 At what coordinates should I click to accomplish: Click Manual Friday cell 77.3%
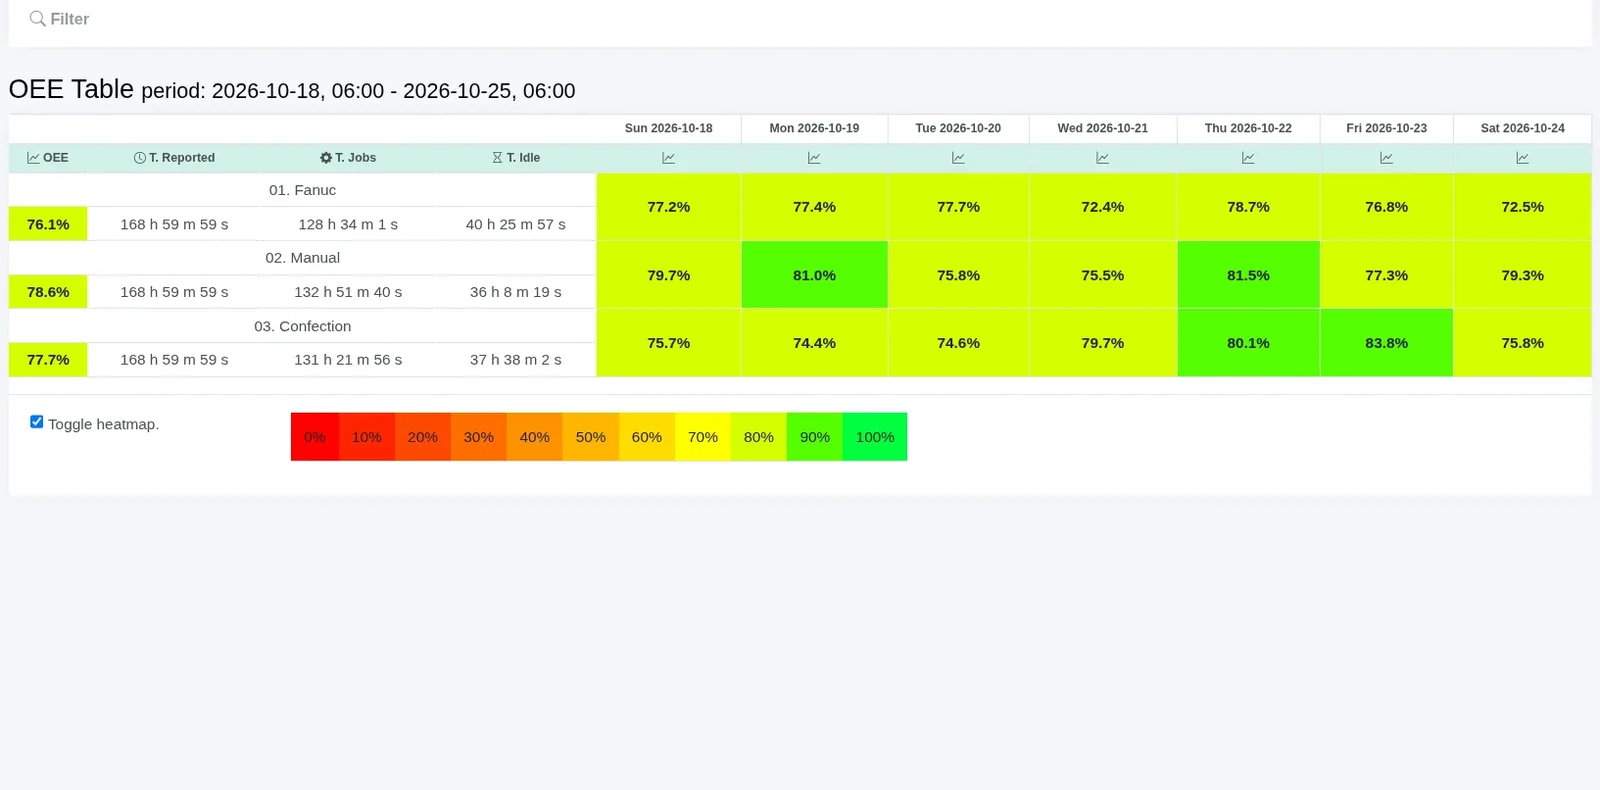[1386, 275]
